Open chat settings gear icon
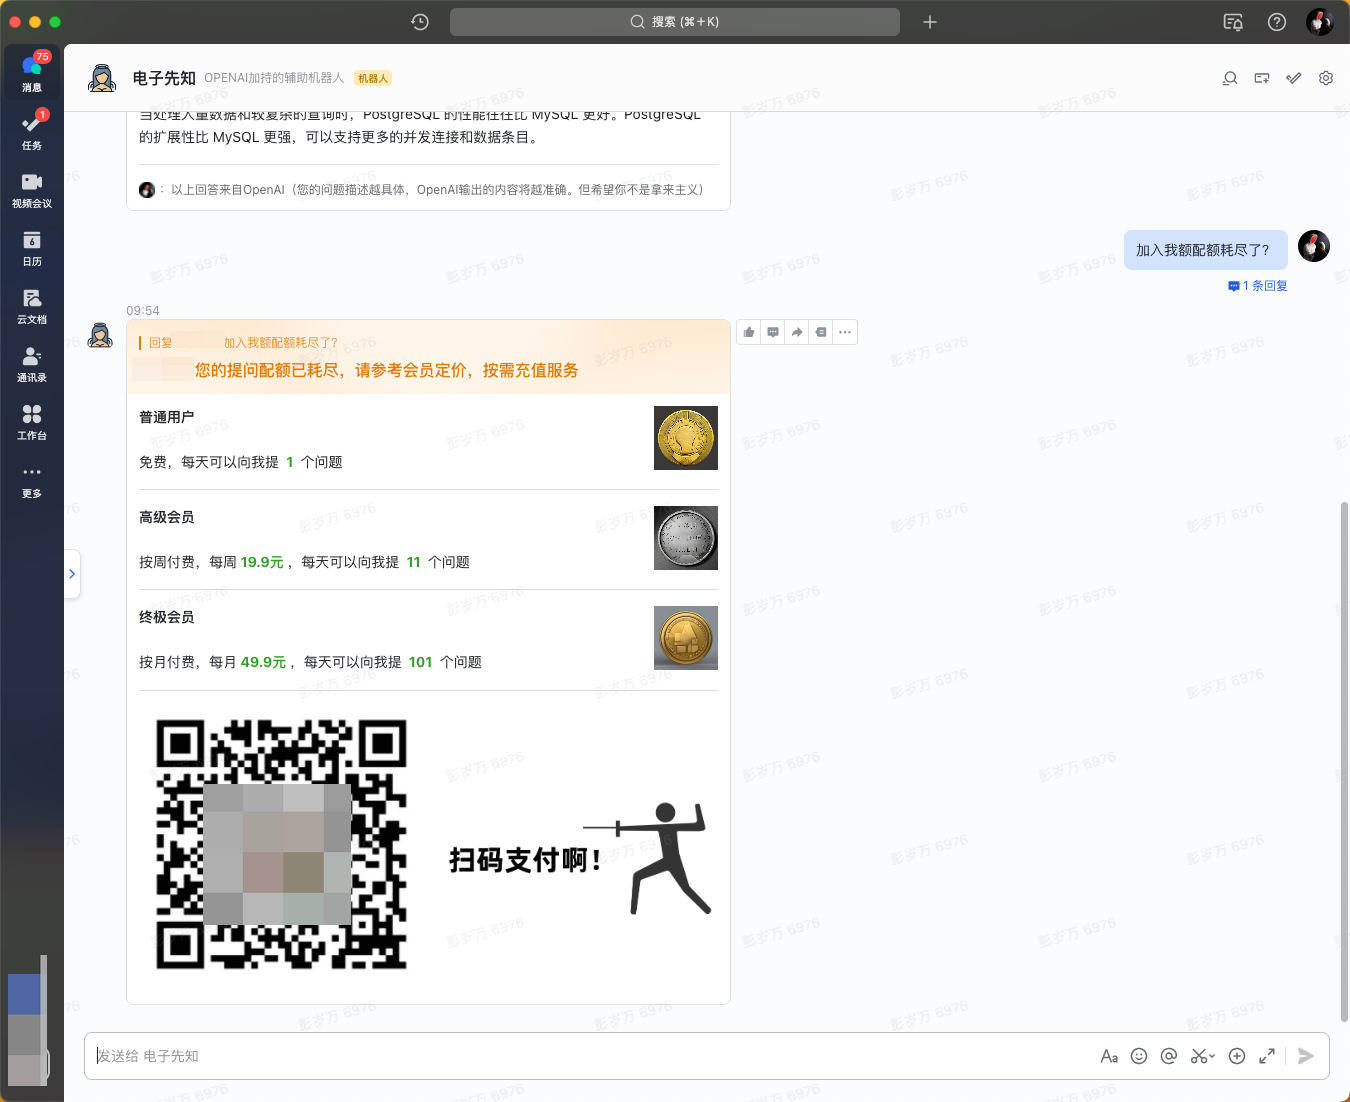Image resolution: width=1350 pixels, height=1102 pixels. 1326,78
